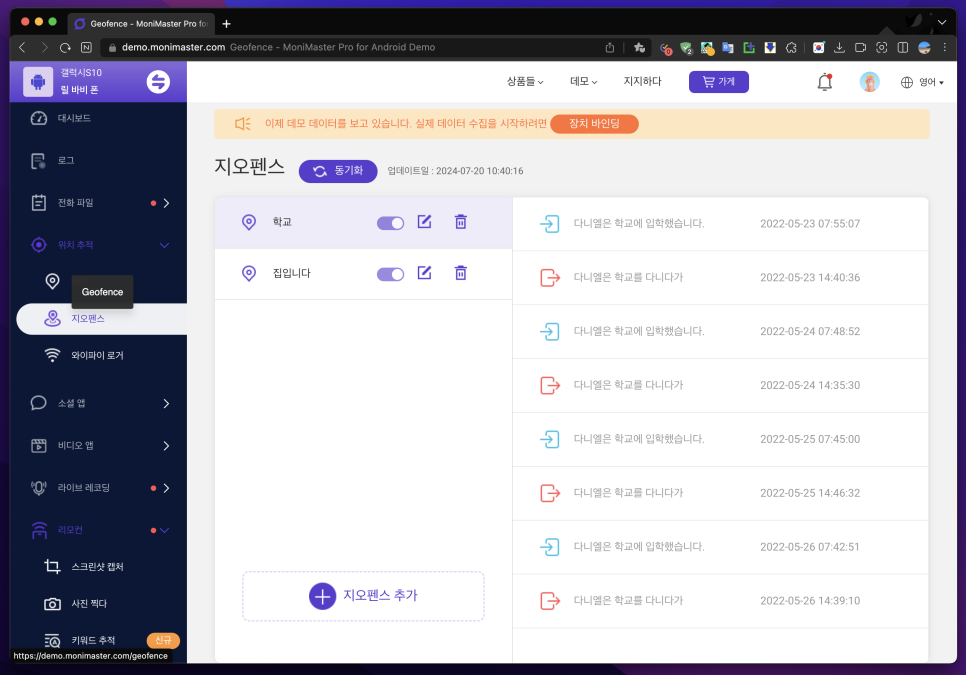This screenshot has height=675, width=966.
Task: Open browser downloads icon in toolbar
Action: (x=839, y=47)
